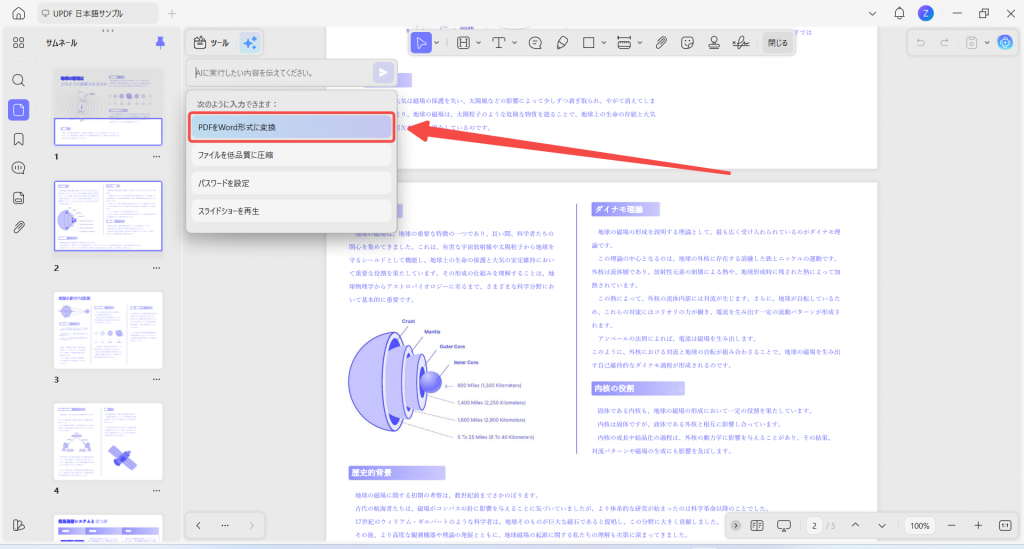The image size is (1024, 549).
Task: Open the UPDF cloud icon top right
Action: coord(1005,42)
